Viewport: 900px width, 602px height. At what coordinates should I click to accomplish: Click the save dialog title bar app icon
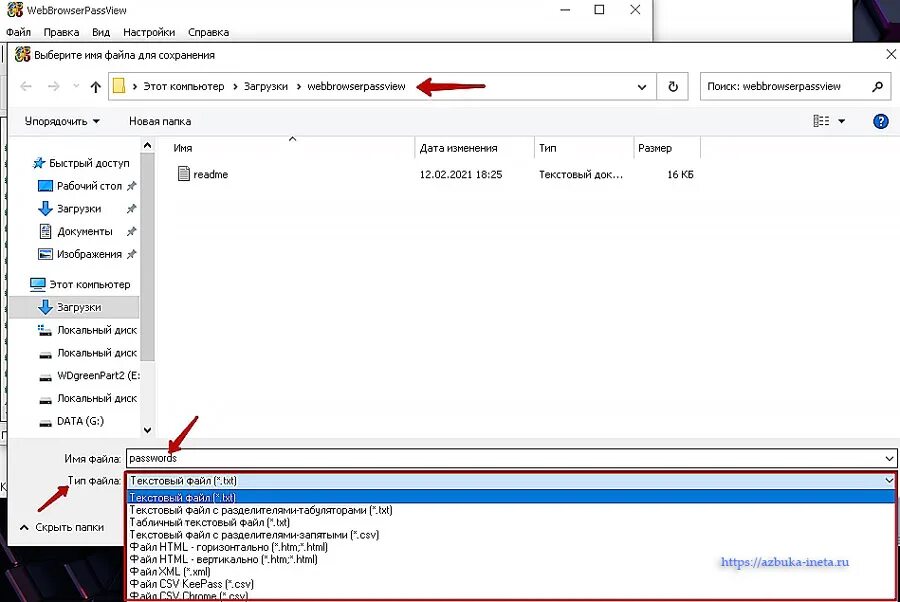[x=22, y=55]
